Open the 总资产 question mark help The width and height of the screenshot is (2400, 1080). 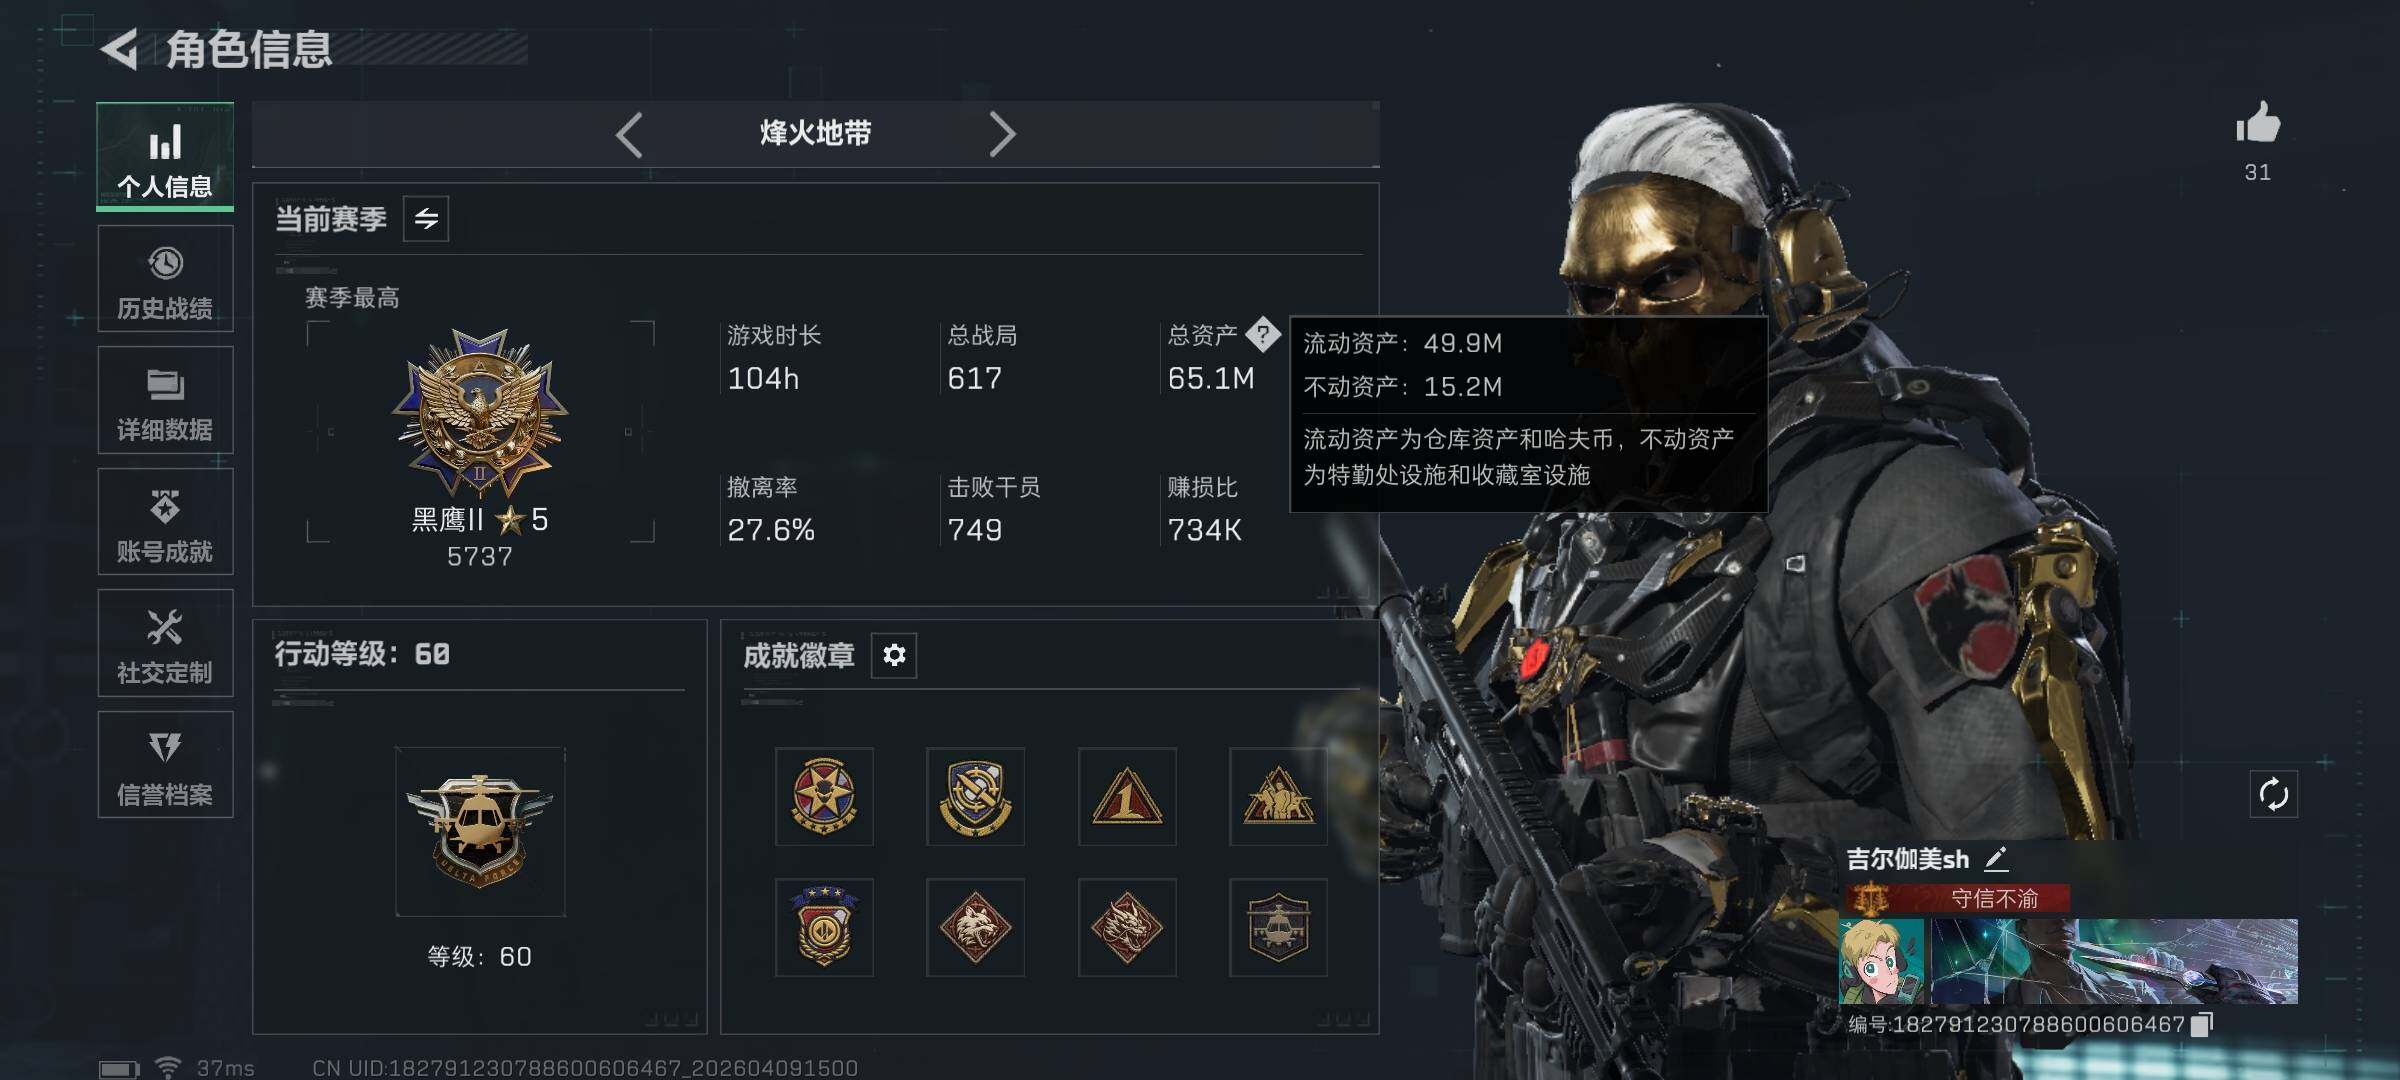pos(1263,335)
